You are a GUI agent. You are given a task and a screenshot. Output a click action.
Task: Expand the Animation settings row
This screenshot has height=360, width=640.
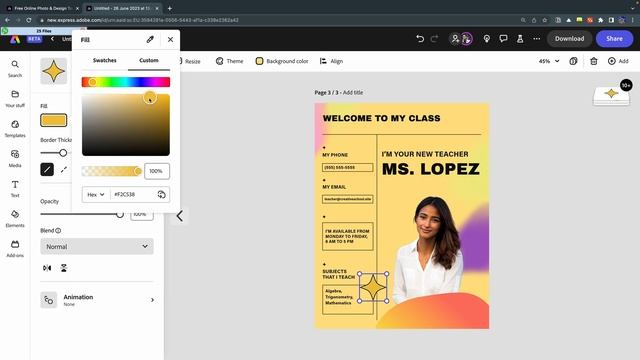coord(97,300)
